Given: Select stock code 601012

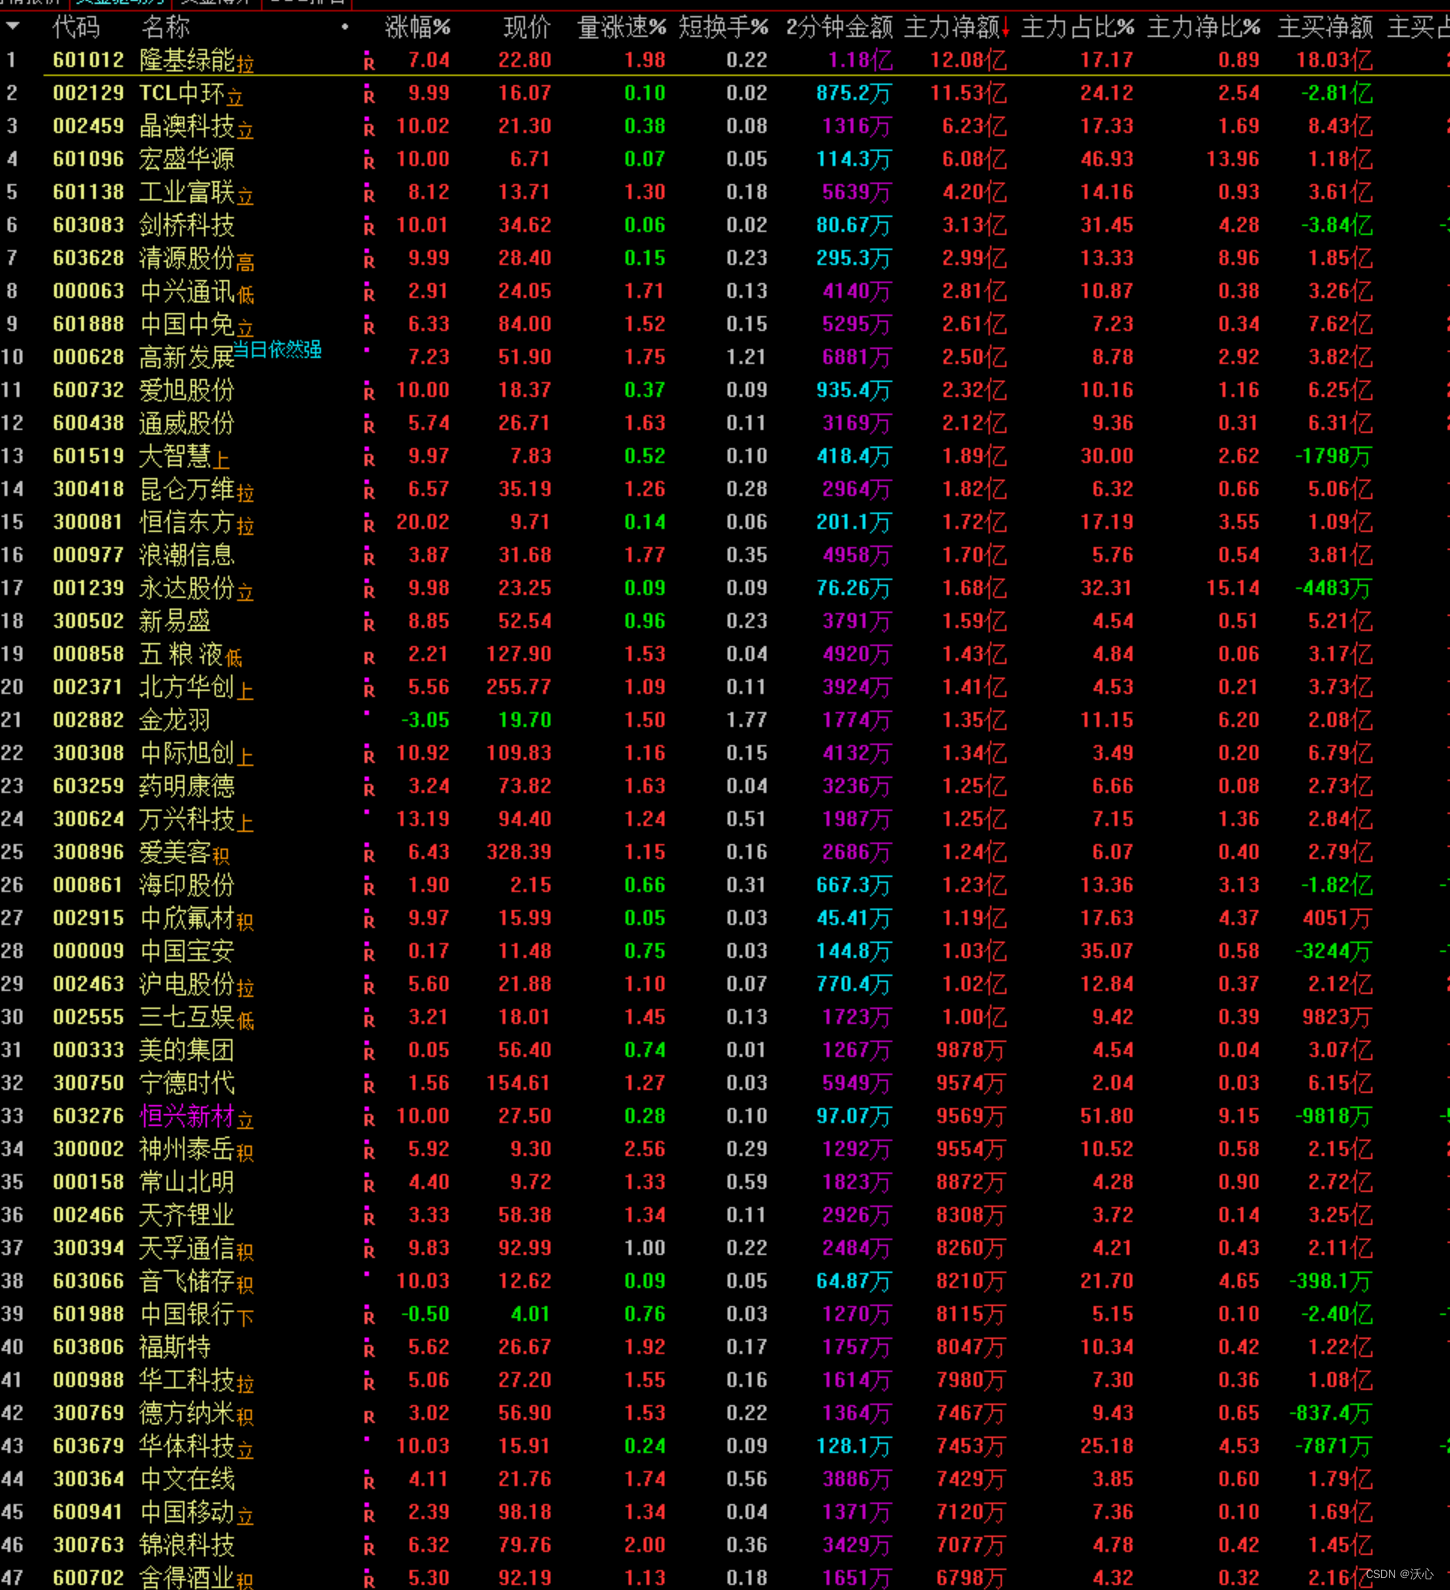Looking at the screenshot, I should pos(89,60).
